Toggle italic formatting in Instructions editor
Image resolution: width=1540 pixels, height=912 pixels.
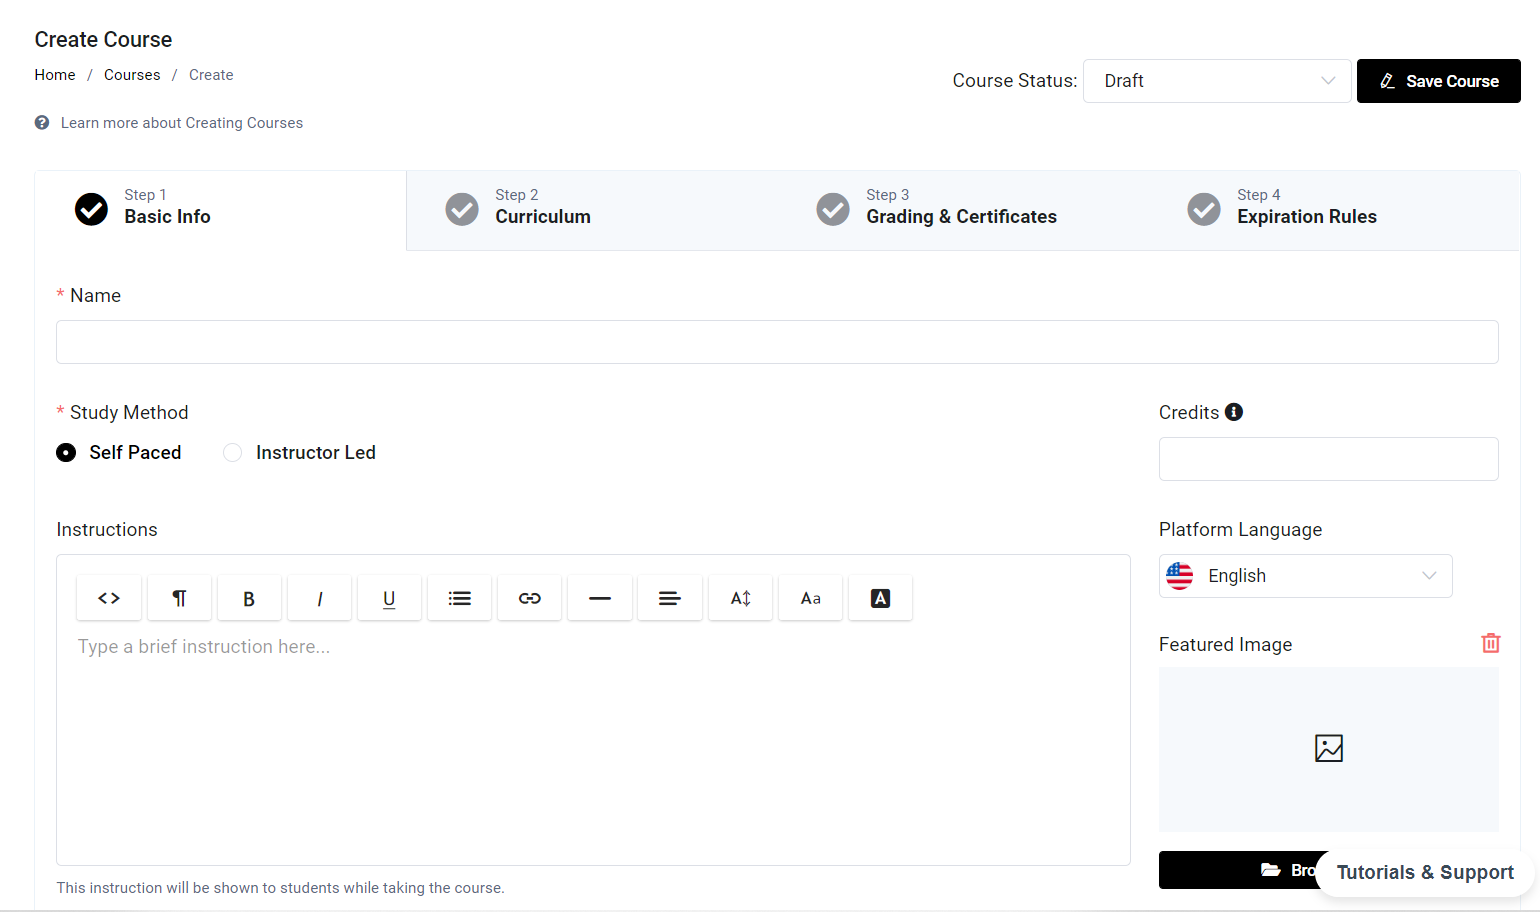click(319, 598)
